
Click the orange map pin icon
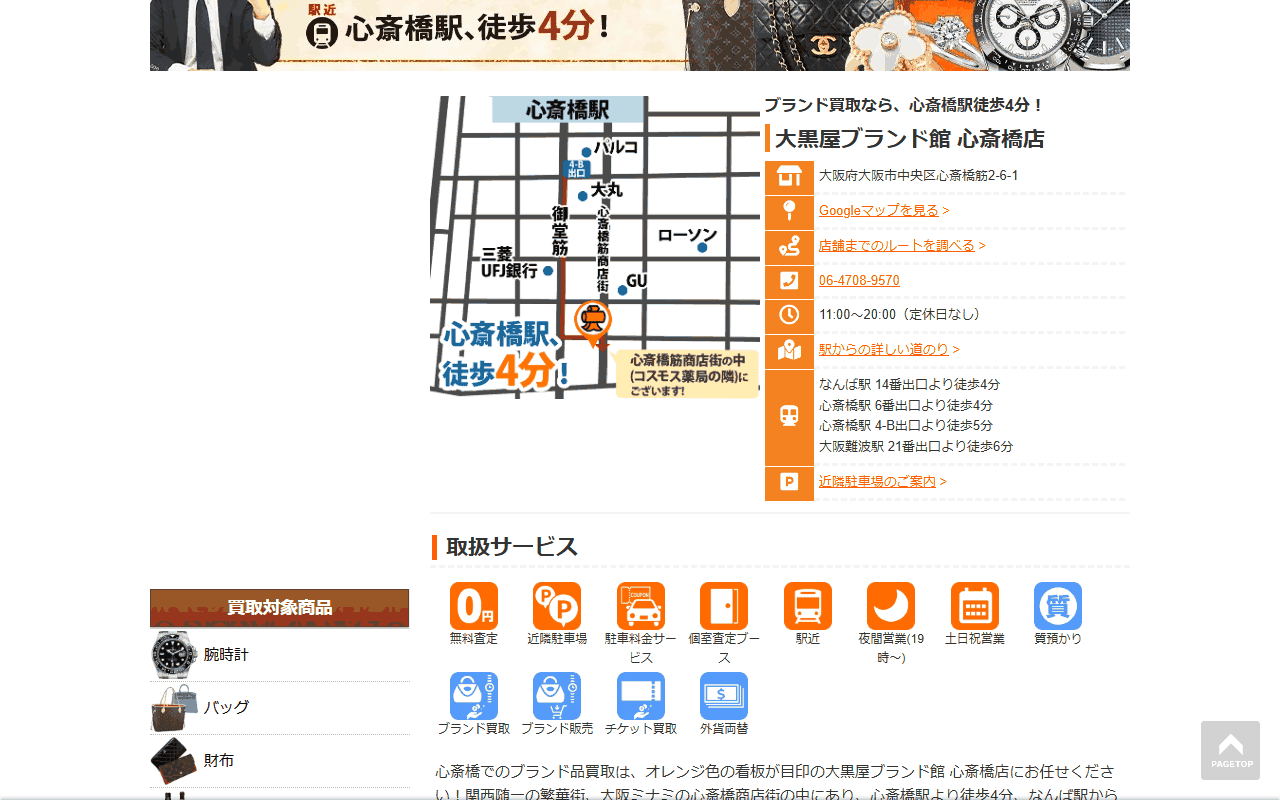[789, 212]
